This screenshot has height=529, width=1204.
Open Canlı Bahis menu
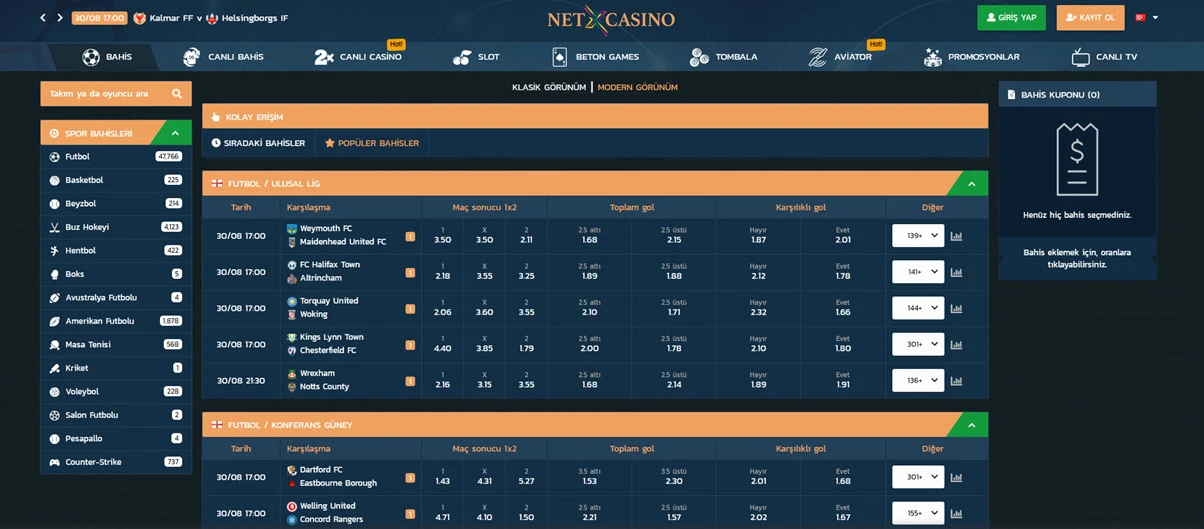[223, 57]
